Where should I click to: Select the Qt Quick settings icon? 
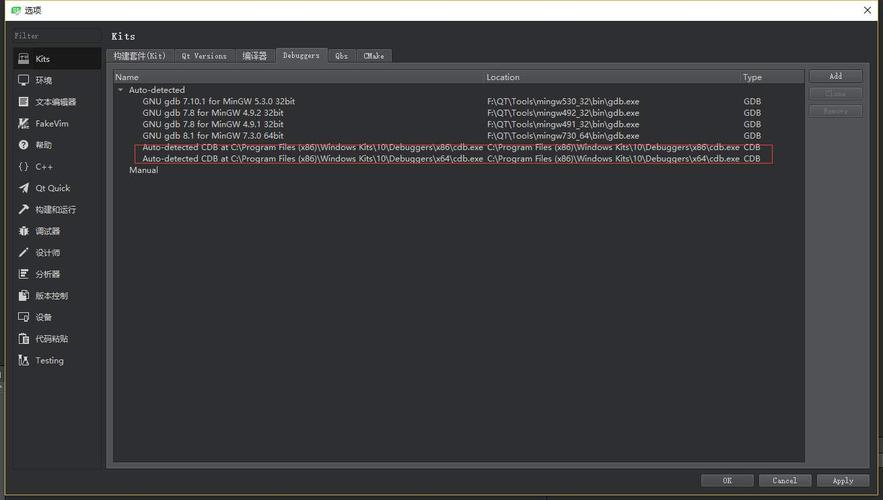(x=24, y=188)
